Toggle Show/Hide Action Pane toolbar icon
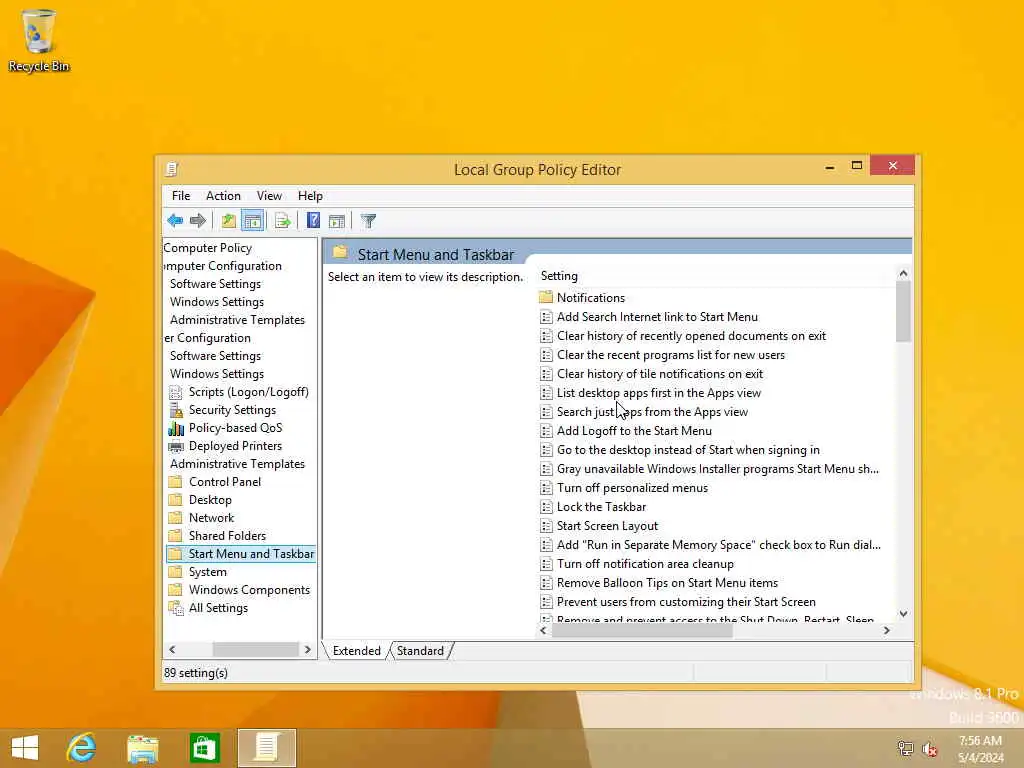 point(337,221)
